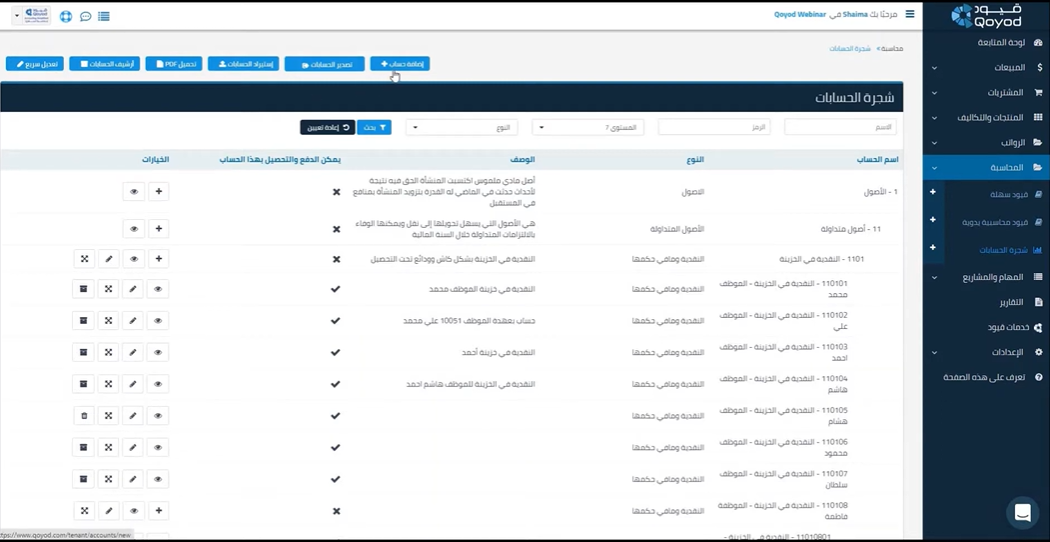Collapse المحاسبة sidebar section
Image resolution: width=1050 pixels, height=542 pixels.
[986, 167]
